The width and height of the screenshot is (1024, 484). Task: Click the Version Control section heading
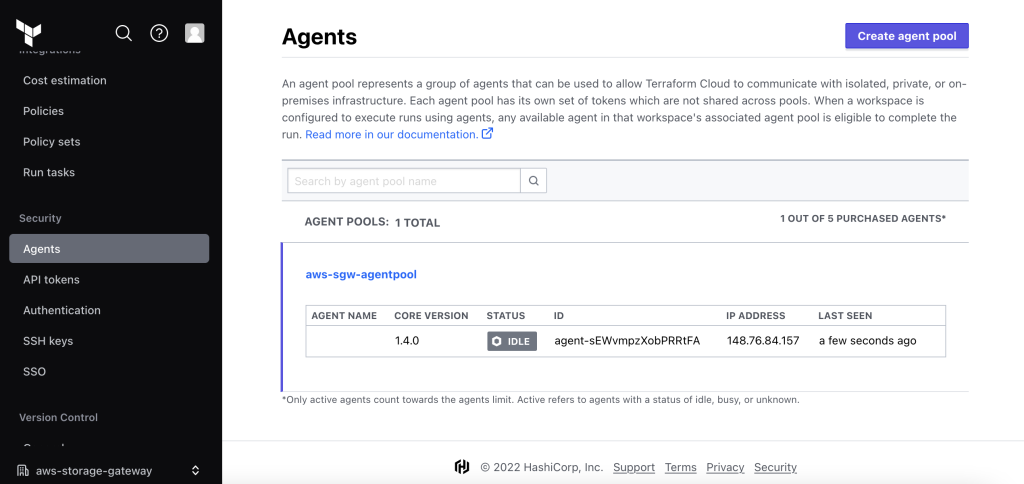click(59, 417)
